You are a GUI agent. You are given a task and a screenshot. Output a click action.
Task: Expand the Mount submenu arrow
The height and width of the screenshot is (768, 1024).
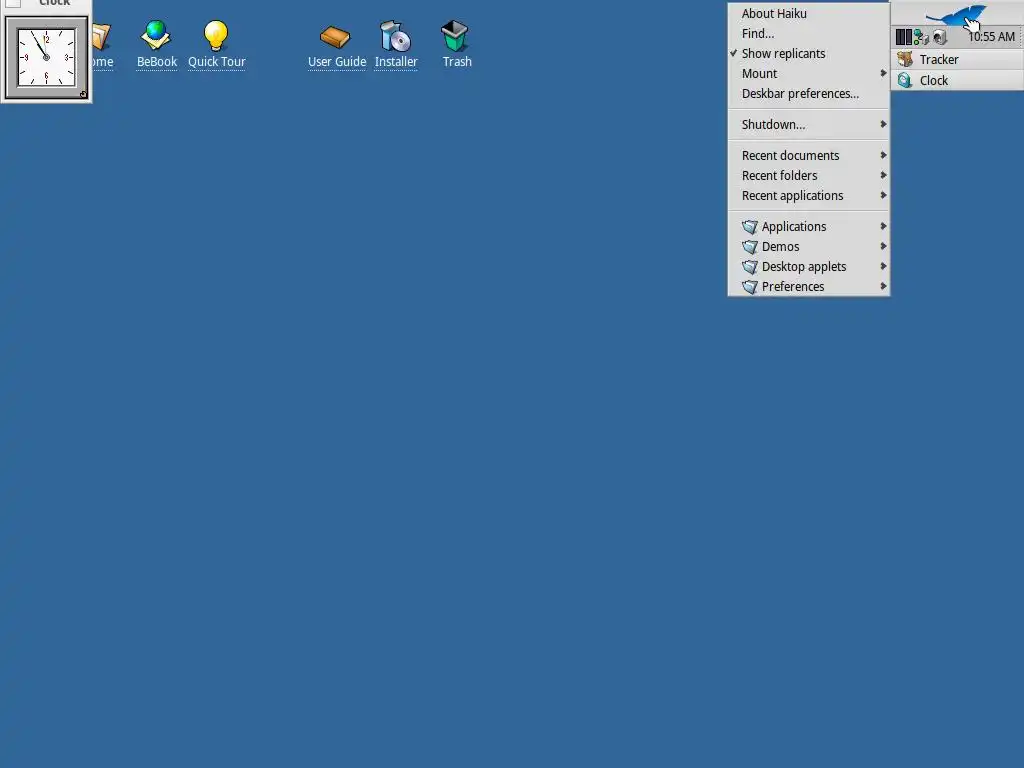pyautogui.click(x=883, y=73)
